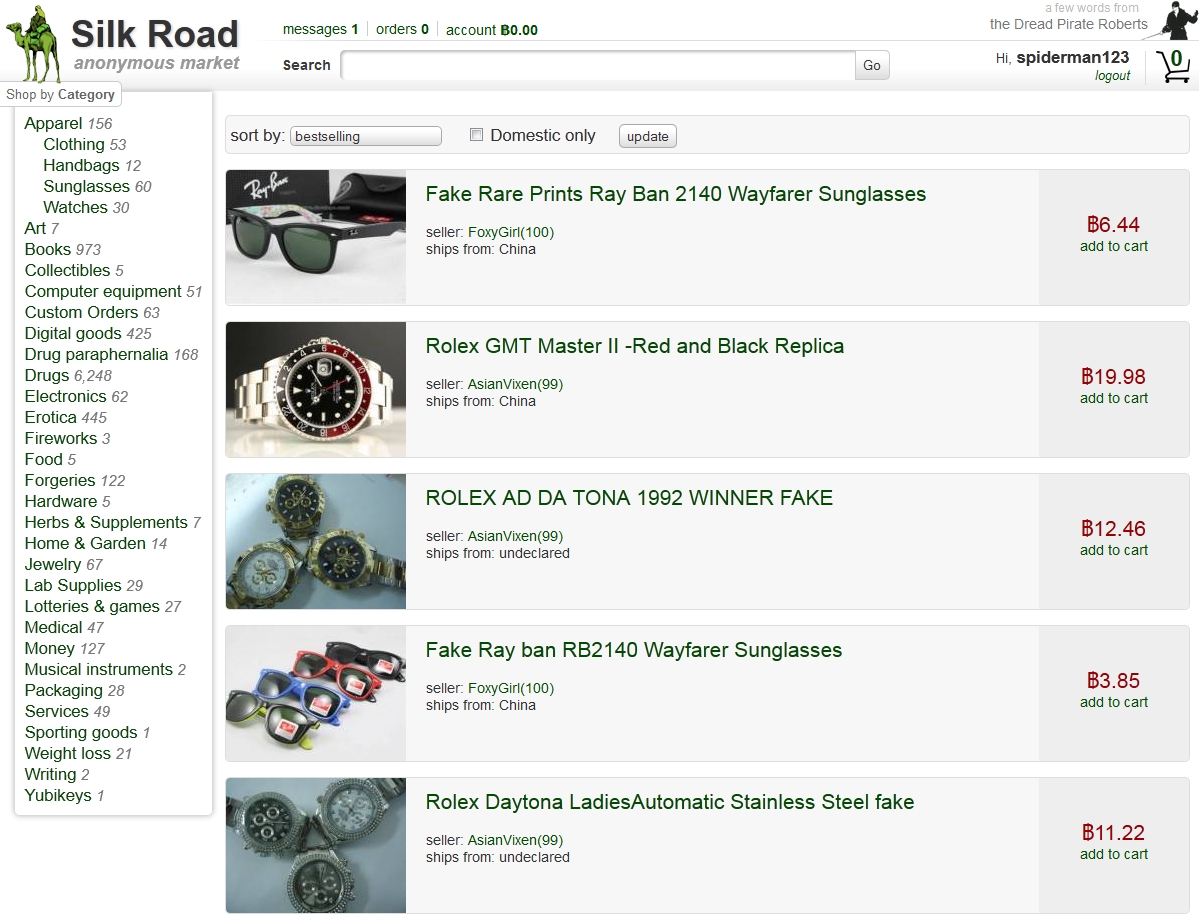Image resolution: width=1199 pixels, height=922 pixels.
Task: Open seller AsianVixen on Rolex Daytona Ladies listing
Action: coord(515,840)
